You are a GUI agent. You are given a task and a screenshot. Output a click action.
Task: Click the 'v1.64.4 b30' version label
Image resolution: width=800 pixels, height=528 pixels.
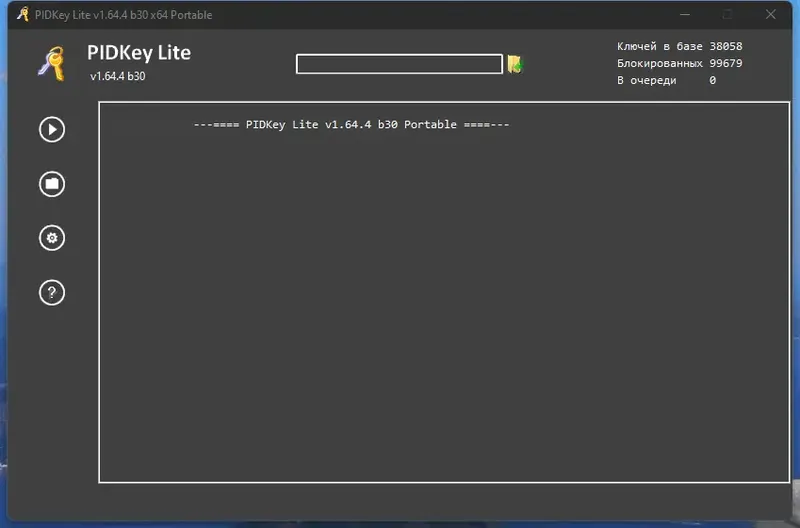click(118, 76)
